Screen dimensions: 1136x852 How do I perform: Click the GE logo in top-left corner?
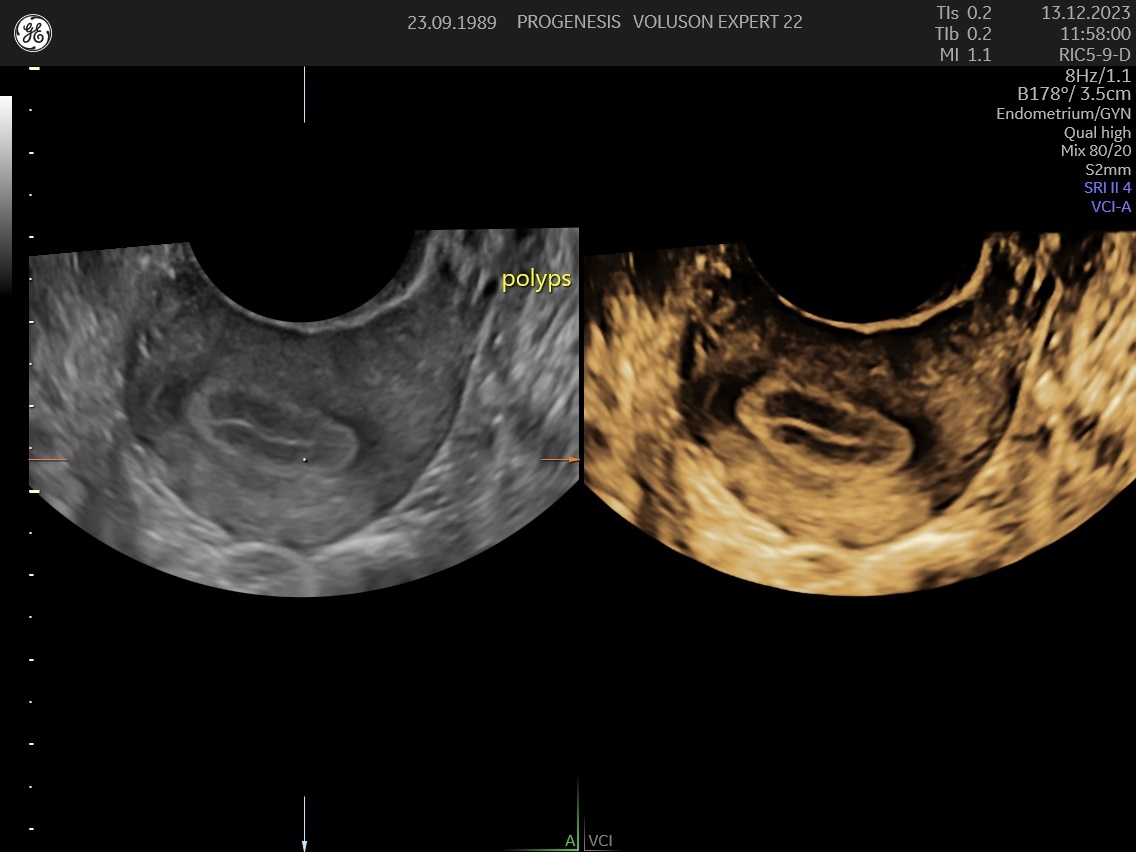[x=33, y=33]
